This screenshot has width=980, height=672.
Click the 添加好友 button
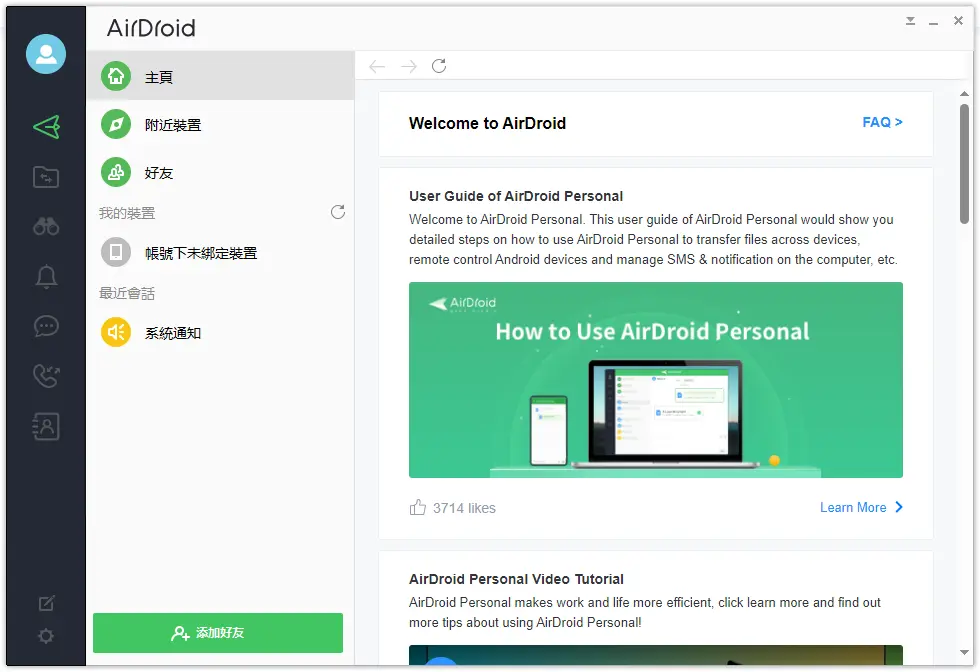pos(218,633)
